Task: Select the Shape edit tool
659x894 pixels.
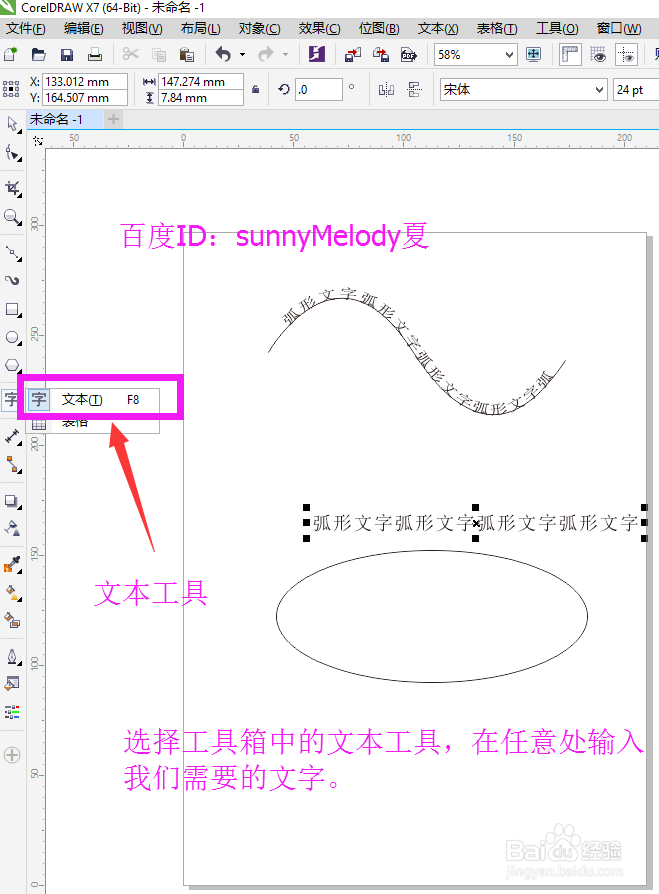Action: point(13,153)
